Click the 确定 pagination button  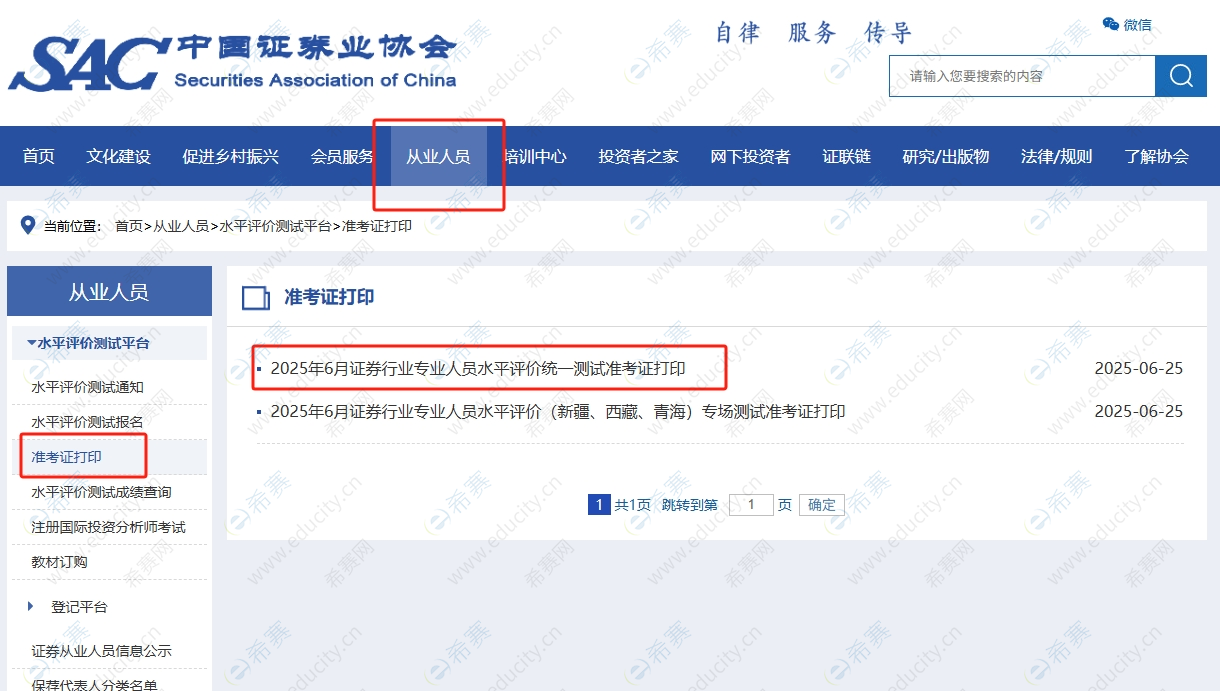tap(822, 505)
